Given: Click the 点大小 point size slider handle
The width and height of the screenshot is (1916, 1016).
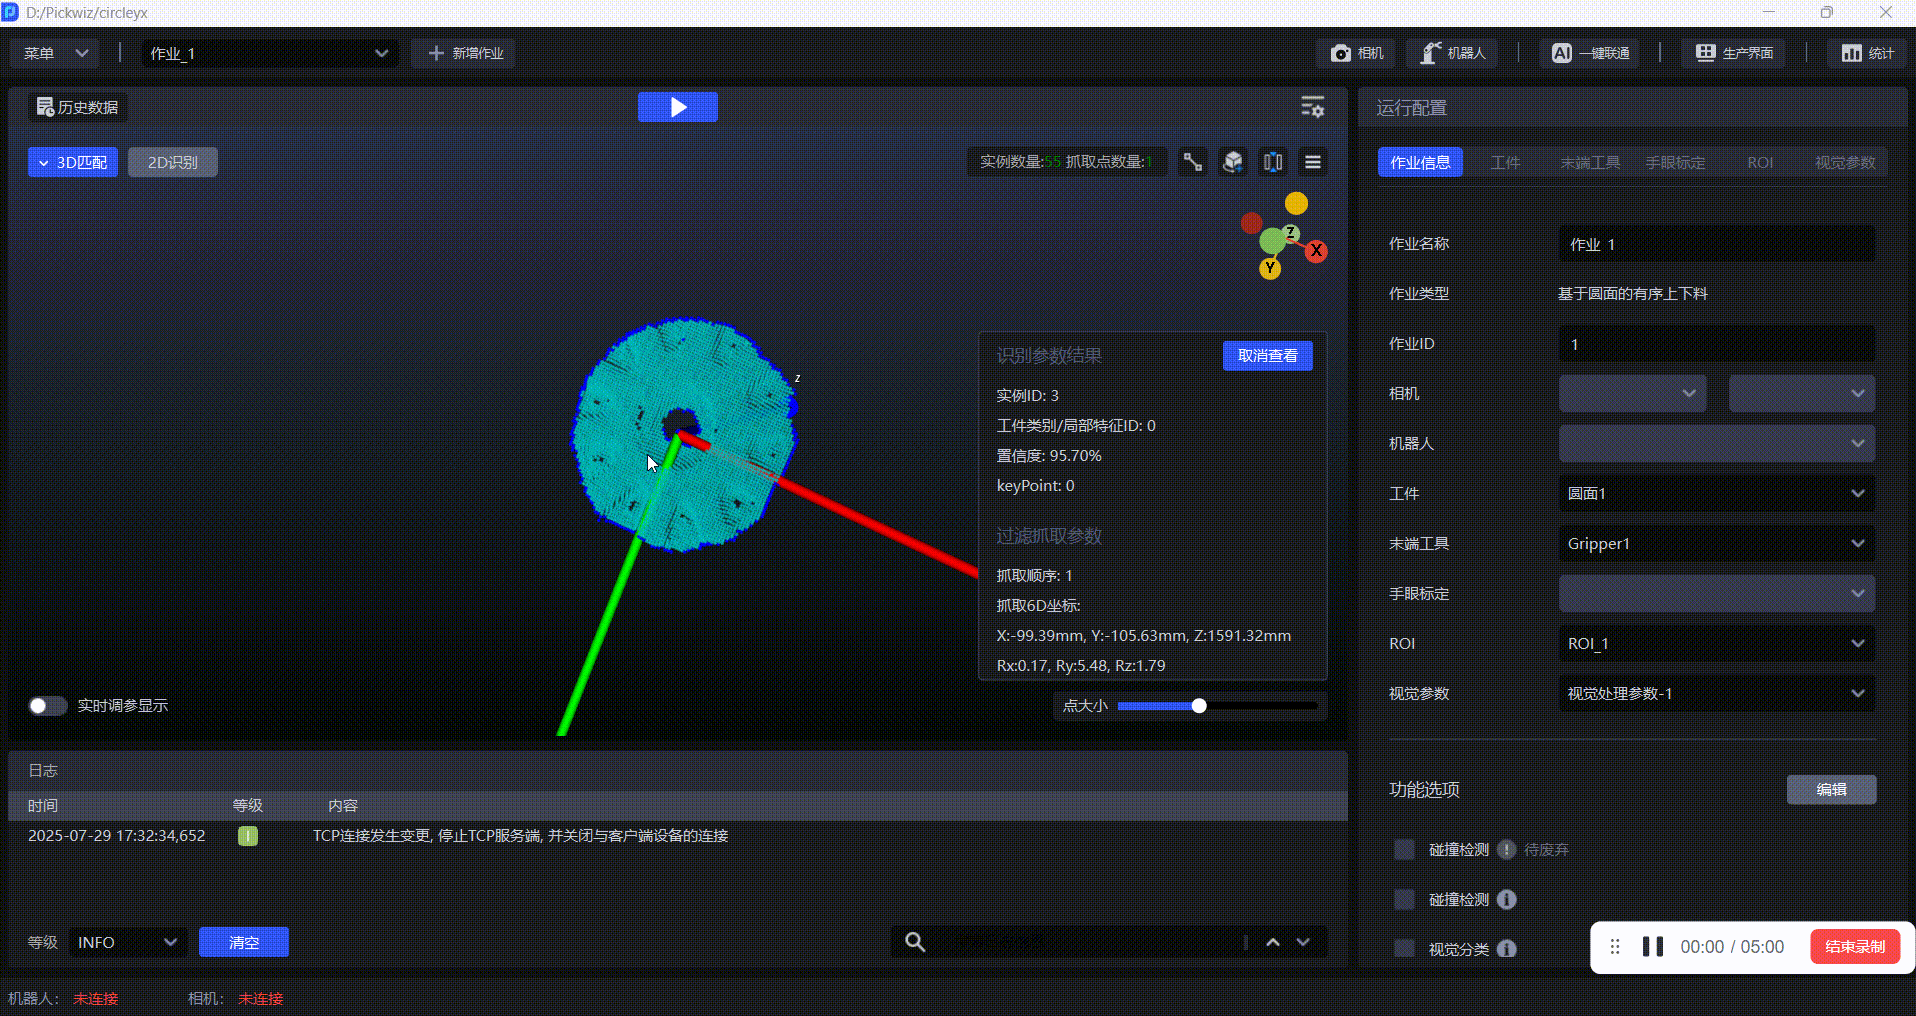Looking at the screenshot, I should pos(1199,706).
